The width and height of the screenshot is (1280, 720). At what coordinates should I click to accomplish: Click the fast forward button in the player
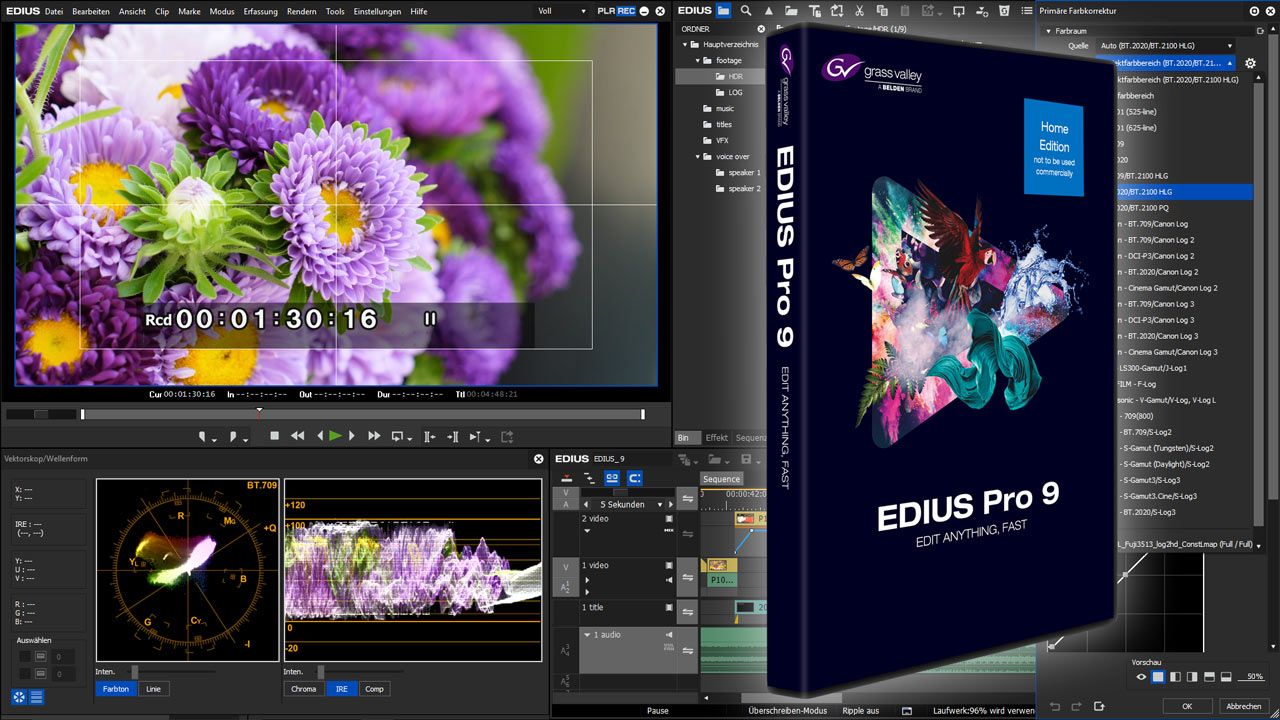coord(374,436)
